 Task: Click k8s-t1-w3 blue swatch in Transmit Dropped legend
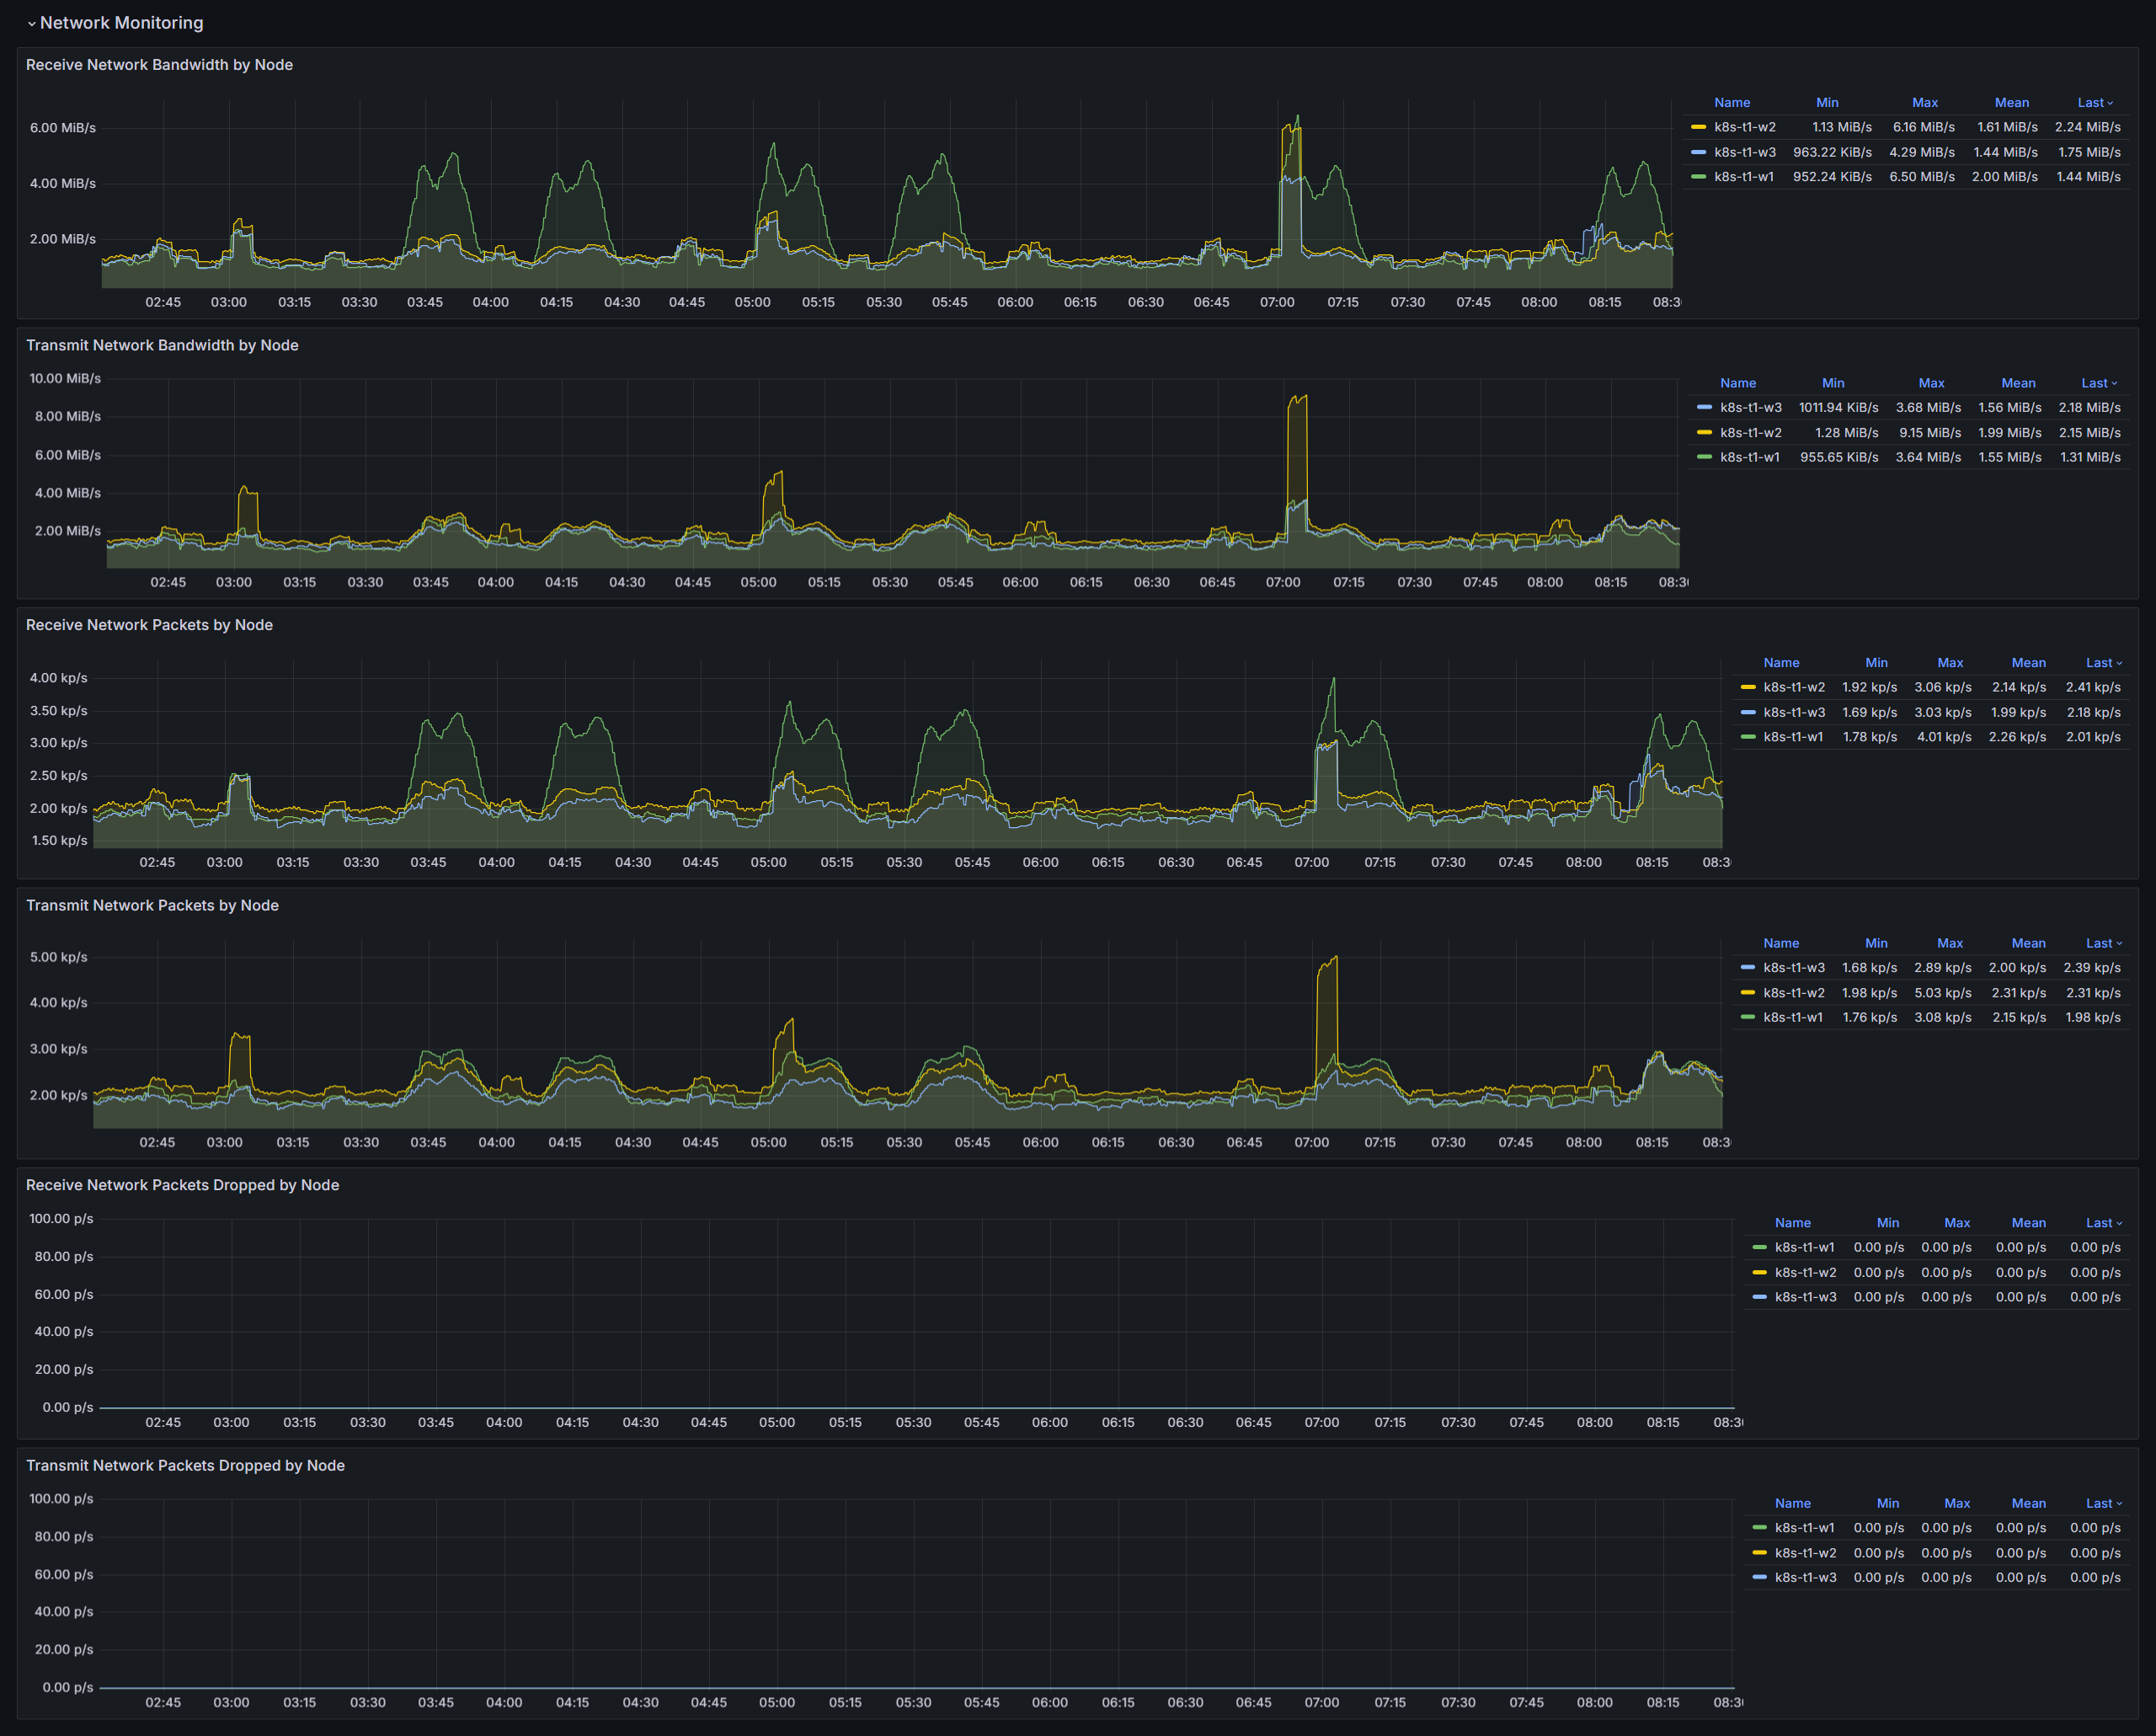tap(1759, 1577)
